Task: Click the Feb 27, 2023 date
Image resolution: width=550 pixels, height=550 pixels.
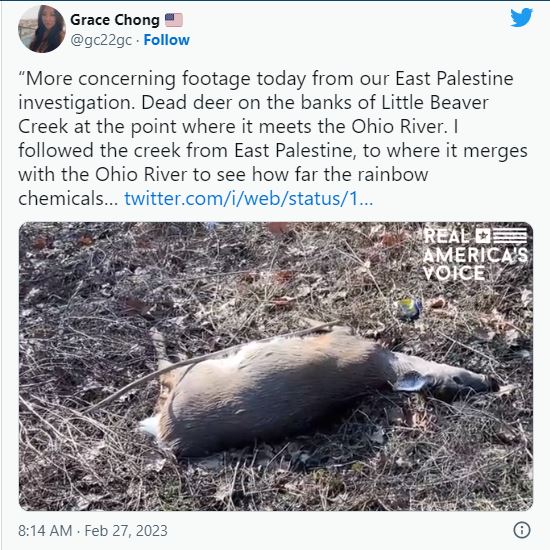Action: (126, 531)
